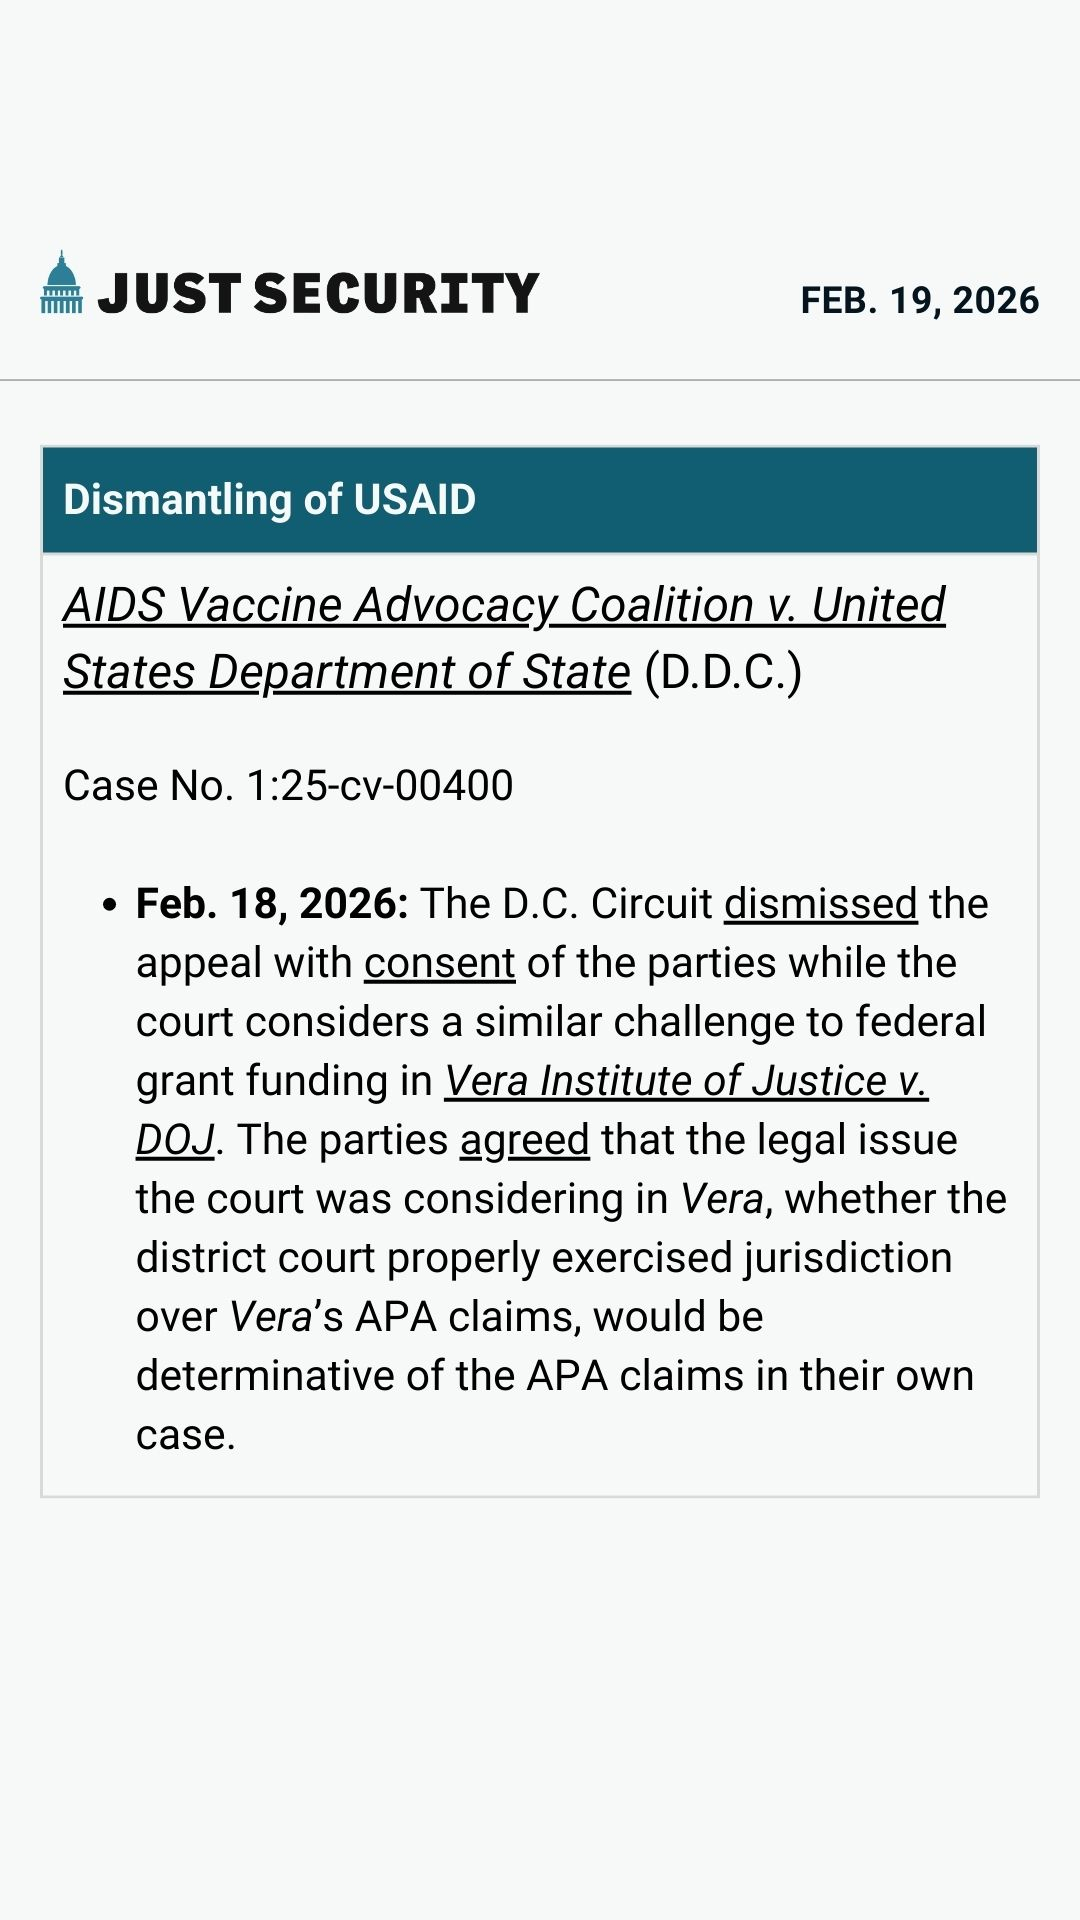Viewport: 1080px width, 1920px height.
Task: Click the bullet point marker before Feb. 18
Action: pos(110,905)
